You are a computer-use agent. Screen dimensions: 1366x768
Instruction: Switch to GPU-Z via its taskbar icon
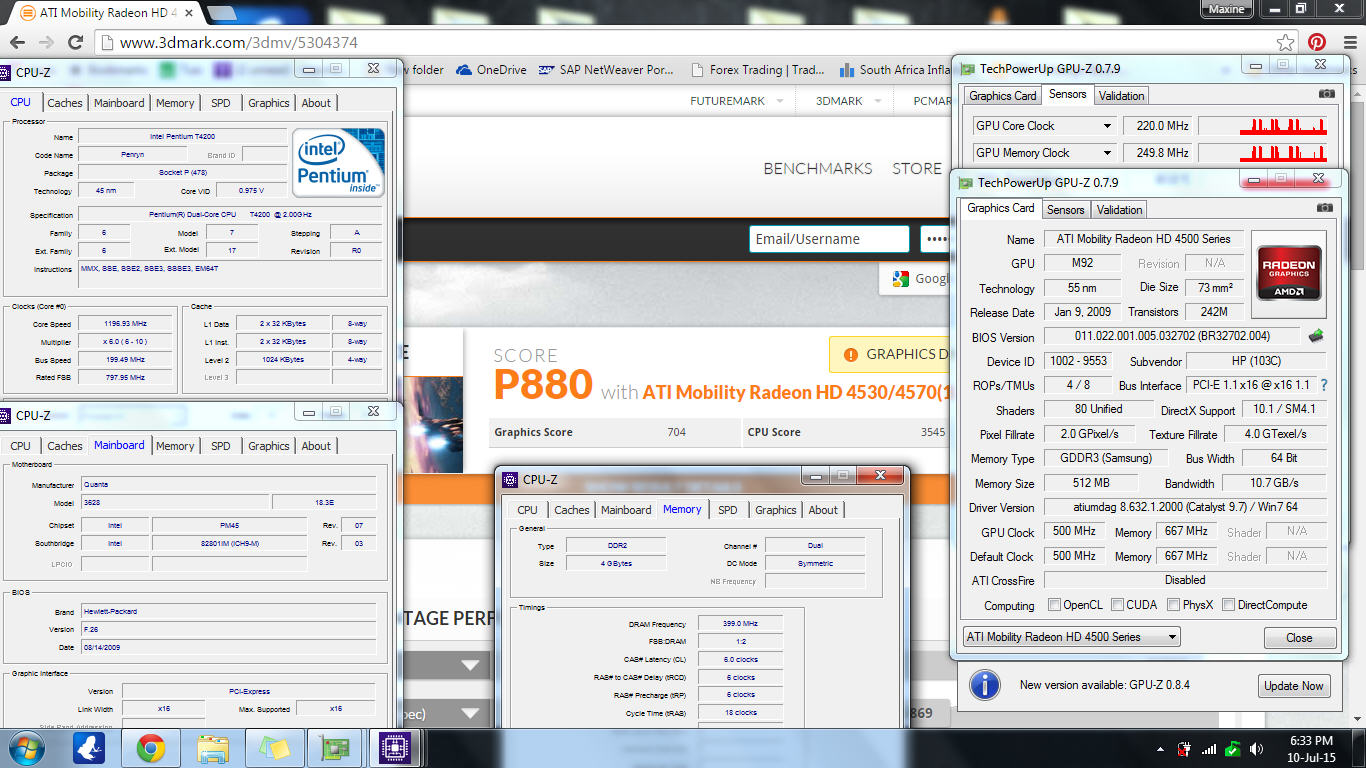(x=335, y=748)
